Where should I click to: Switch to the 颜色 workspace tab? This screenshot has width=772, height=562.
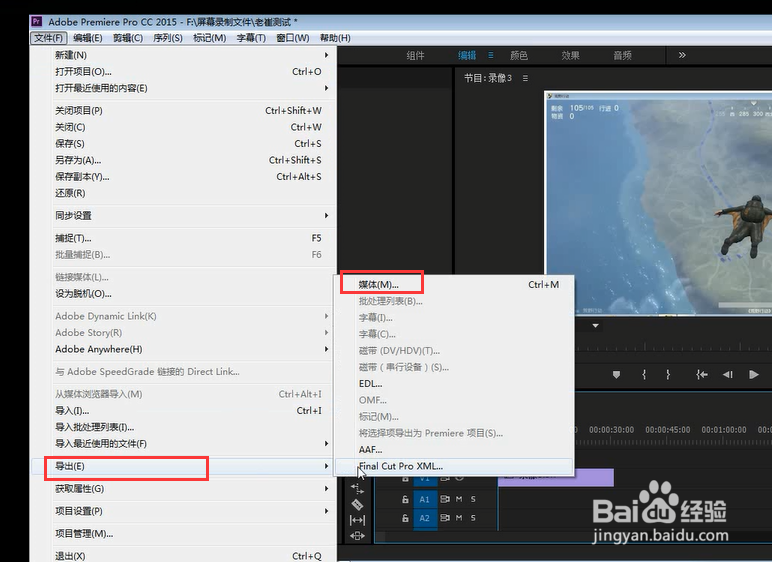point(518,56)
